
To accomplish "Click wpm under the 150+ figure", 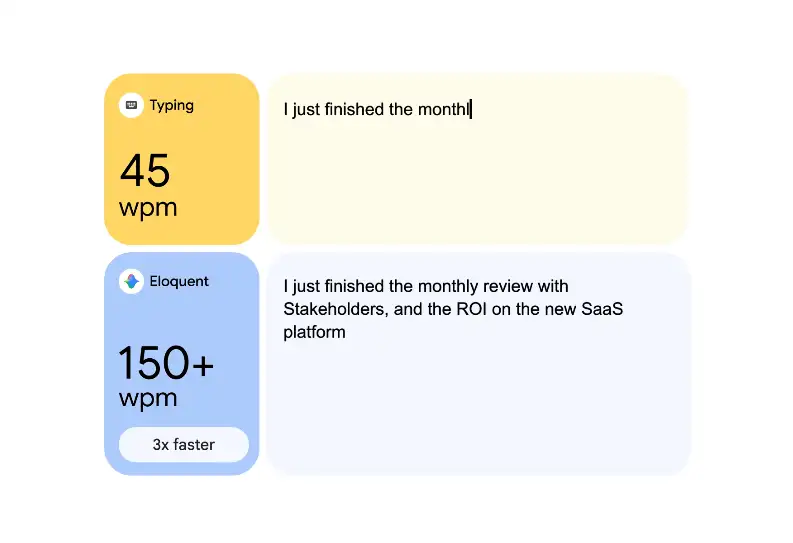I will coord(147,398).
